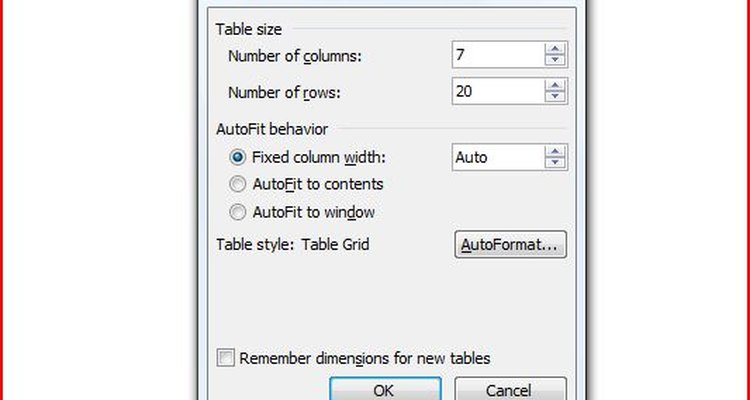This screenshot has width=750, height=400.
Task: Increase the number of columns with up arrow
Action: (x=555, y=49)
